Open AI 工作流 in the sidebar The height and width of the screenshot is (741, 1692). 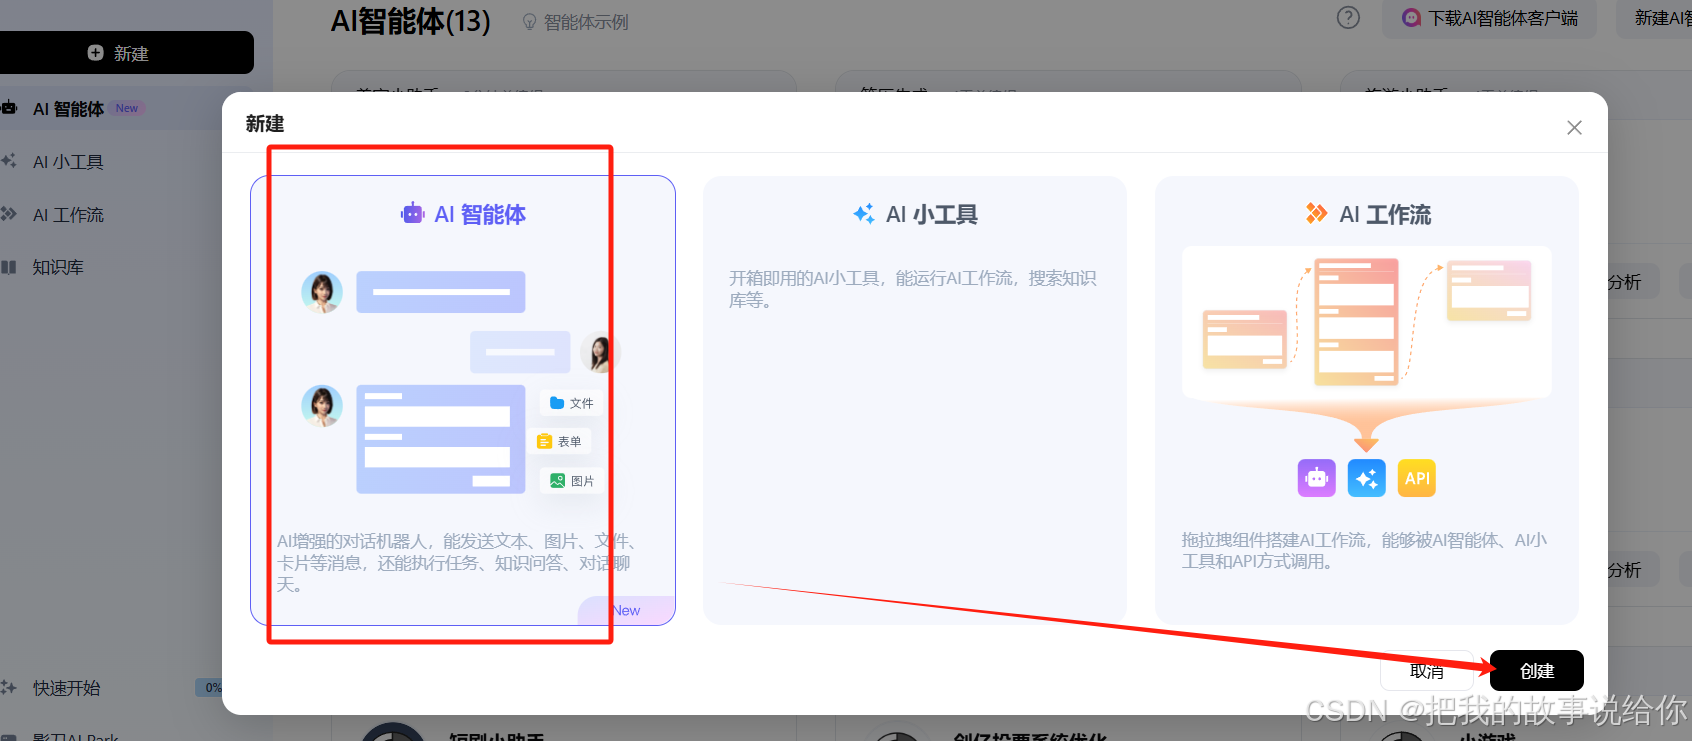coord(69,215)
